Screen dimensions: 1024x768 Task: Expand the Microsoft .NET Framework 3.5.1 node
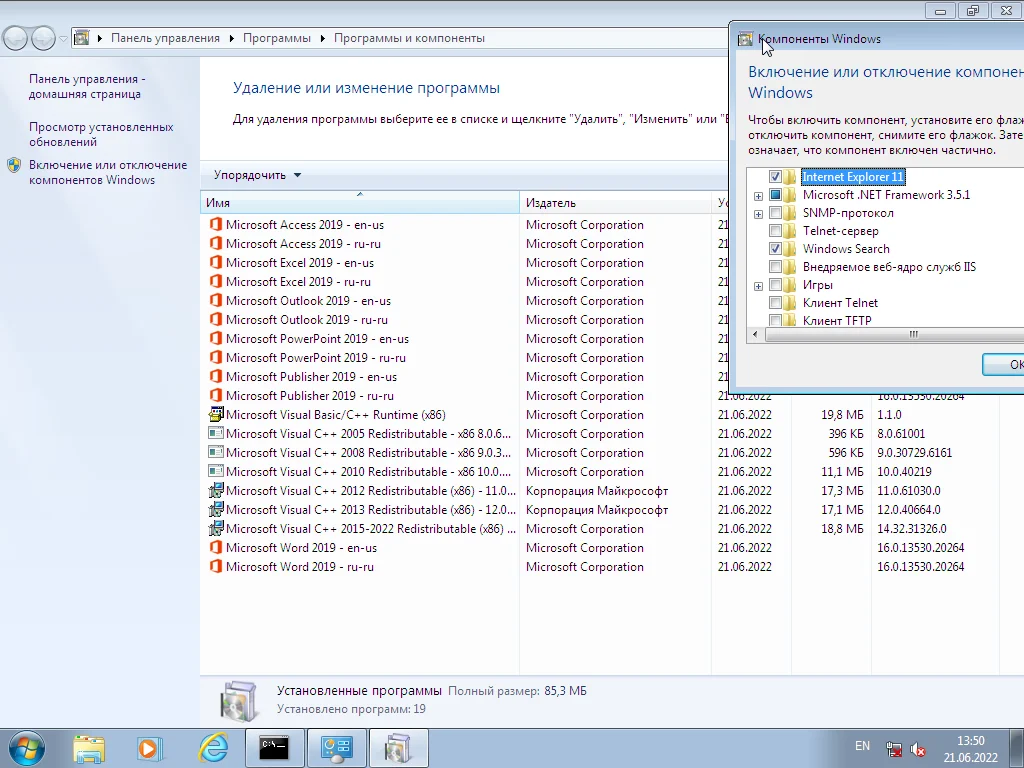click(x=758, y=196)
